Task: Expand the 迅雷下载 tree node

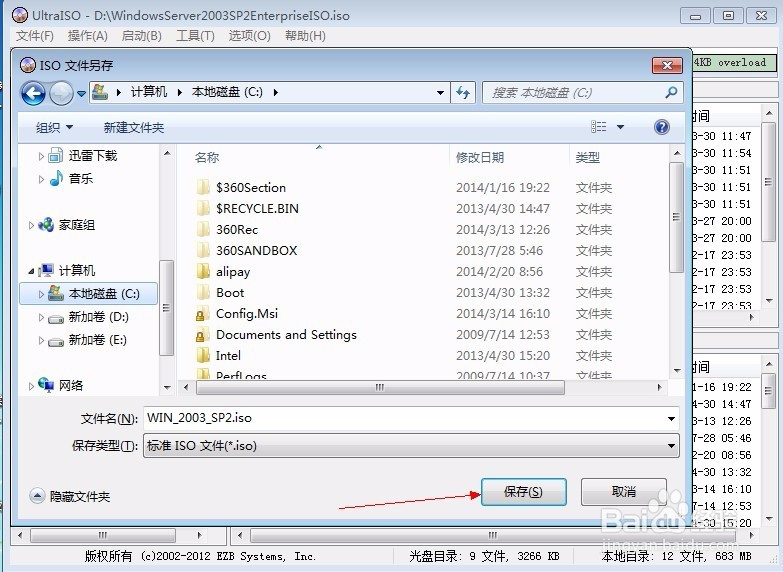Action: (x=41, y=156)
